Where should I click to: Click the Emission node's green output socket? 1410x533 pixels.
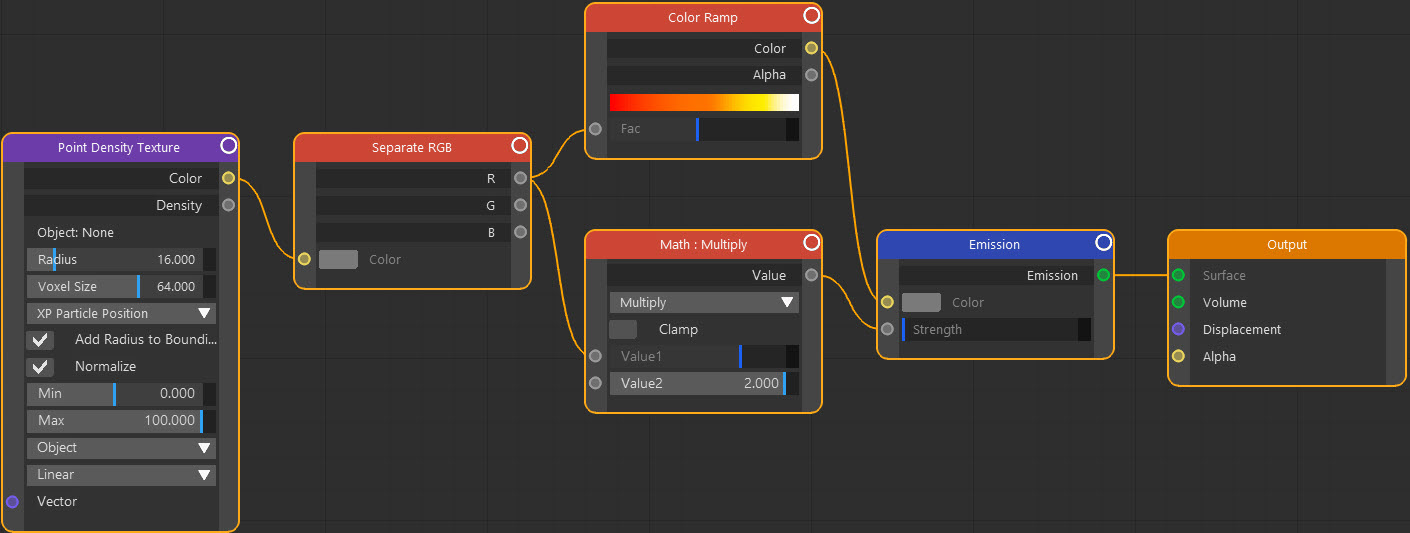click(1103, 275)
